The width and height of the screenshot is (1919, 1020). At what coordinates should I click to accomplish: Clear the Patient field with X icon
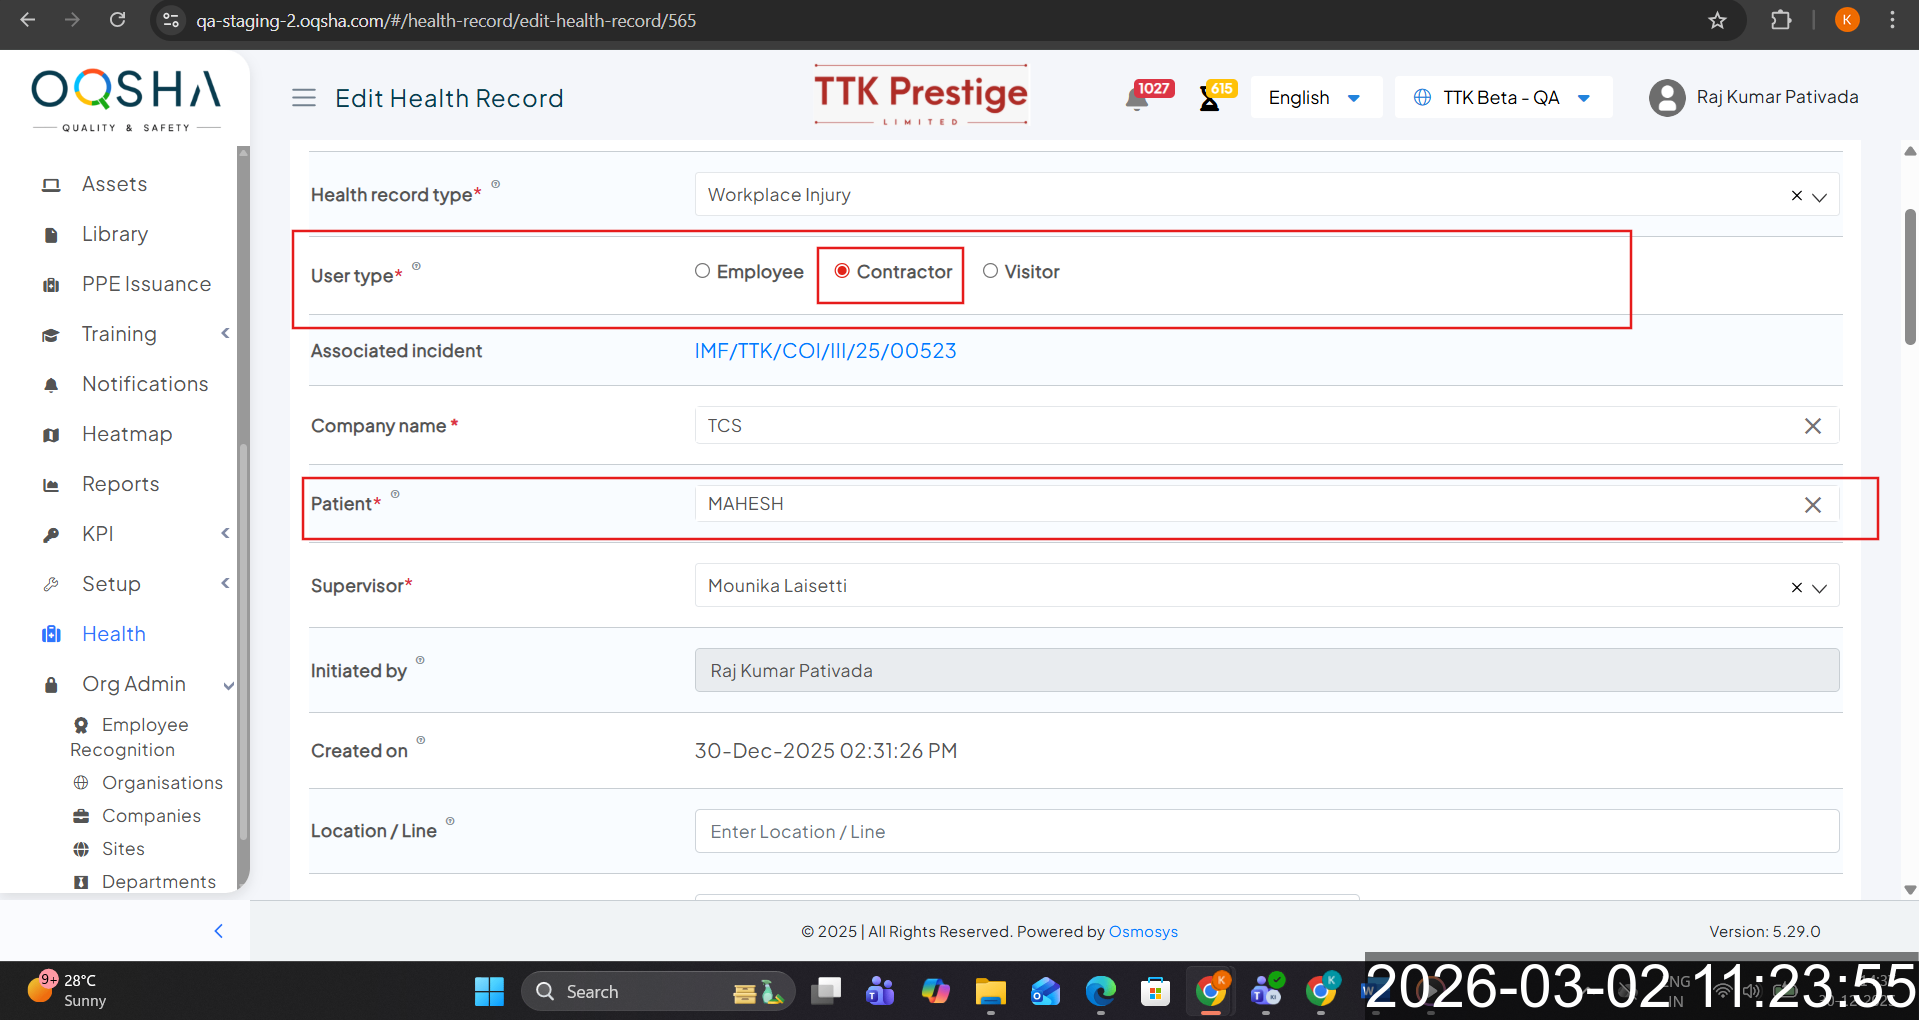pyautogui.click(x=1812, y=505)
